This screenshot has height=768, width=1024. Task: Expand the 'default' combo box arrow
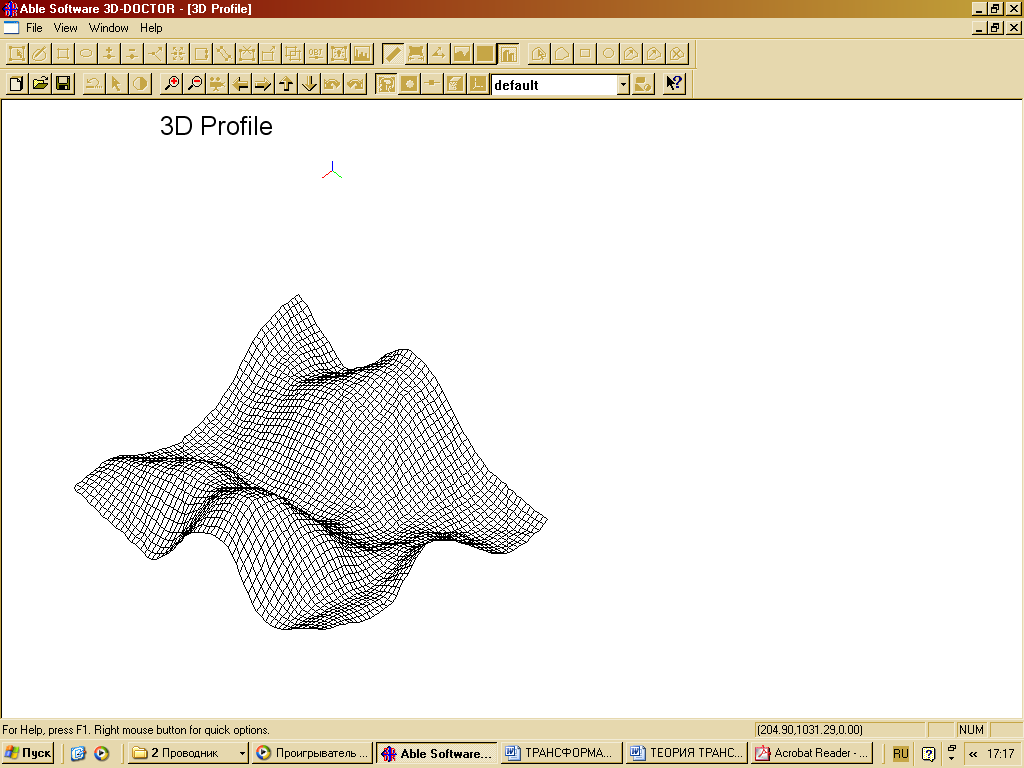pyautogui.click(x=623, y=85)
